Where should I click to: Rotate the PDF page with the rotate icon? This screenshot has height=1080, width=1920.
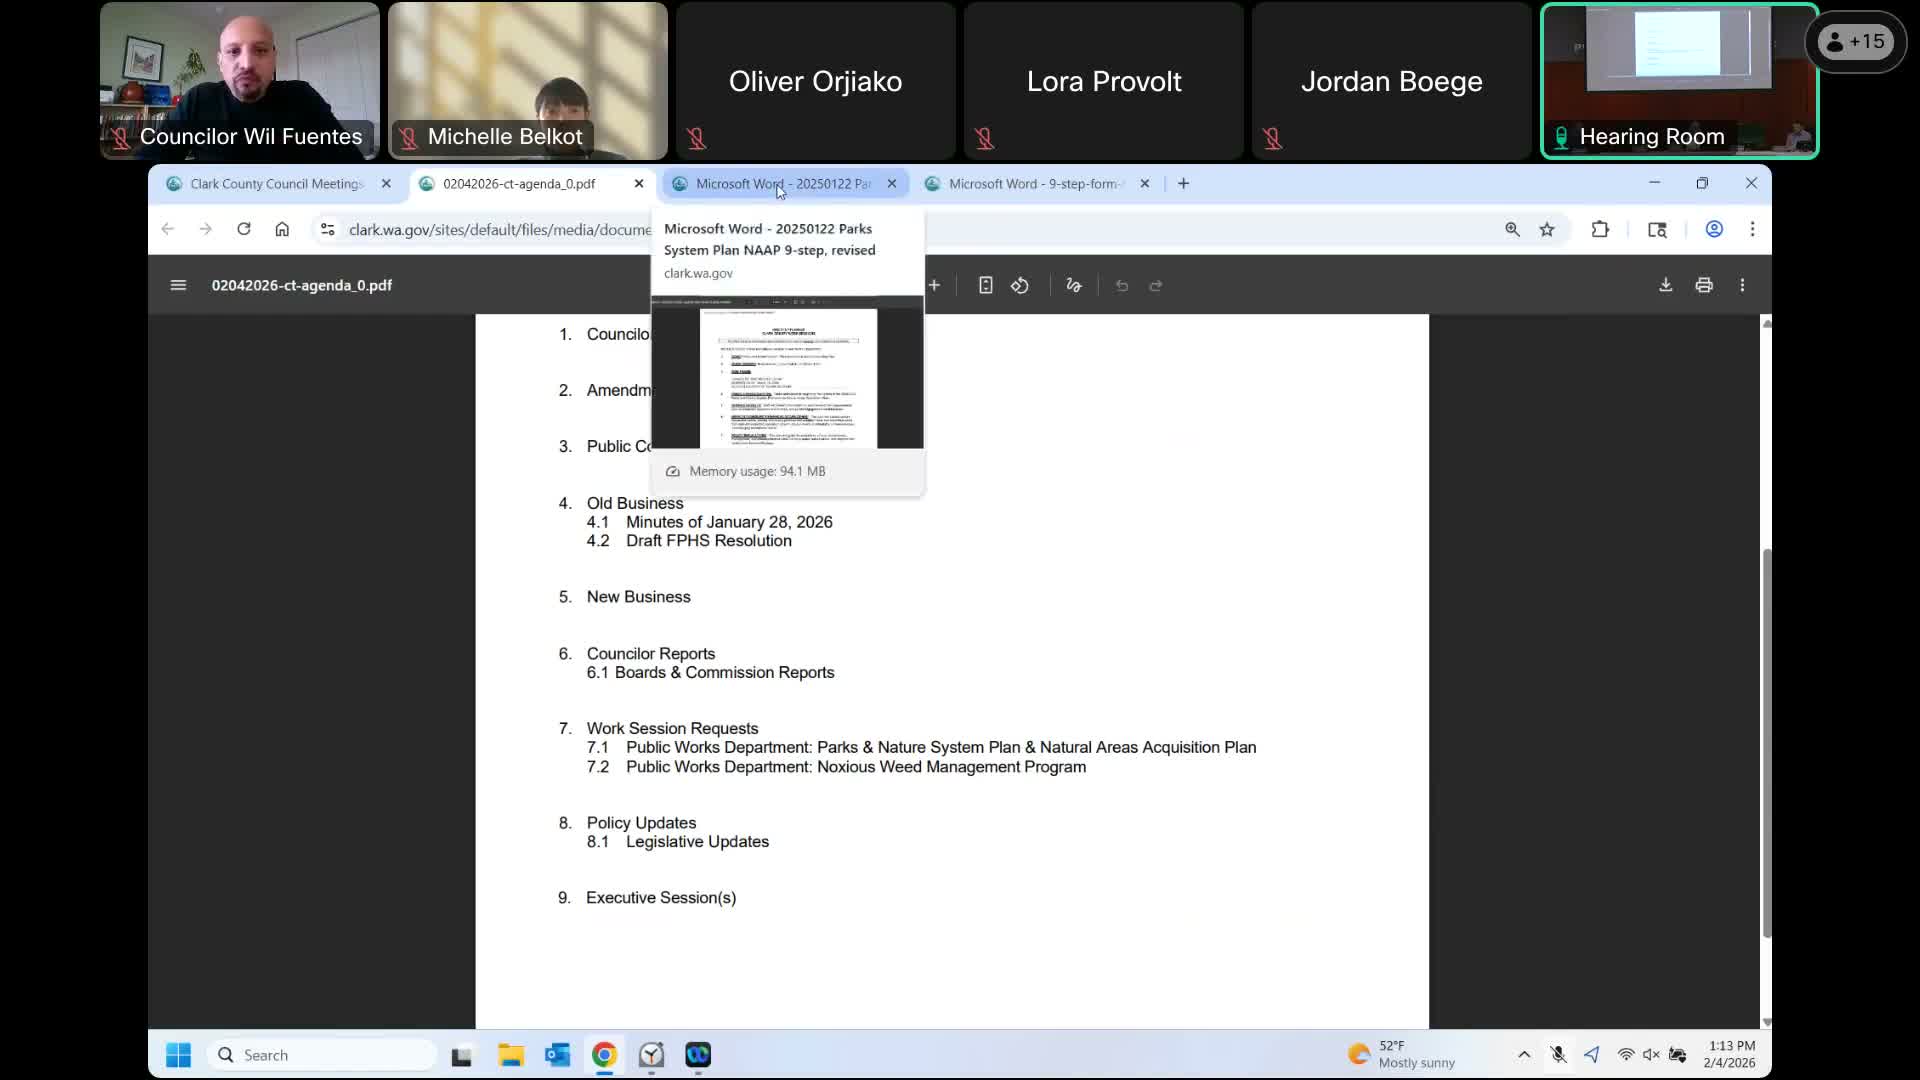(x=1020, y=285)
